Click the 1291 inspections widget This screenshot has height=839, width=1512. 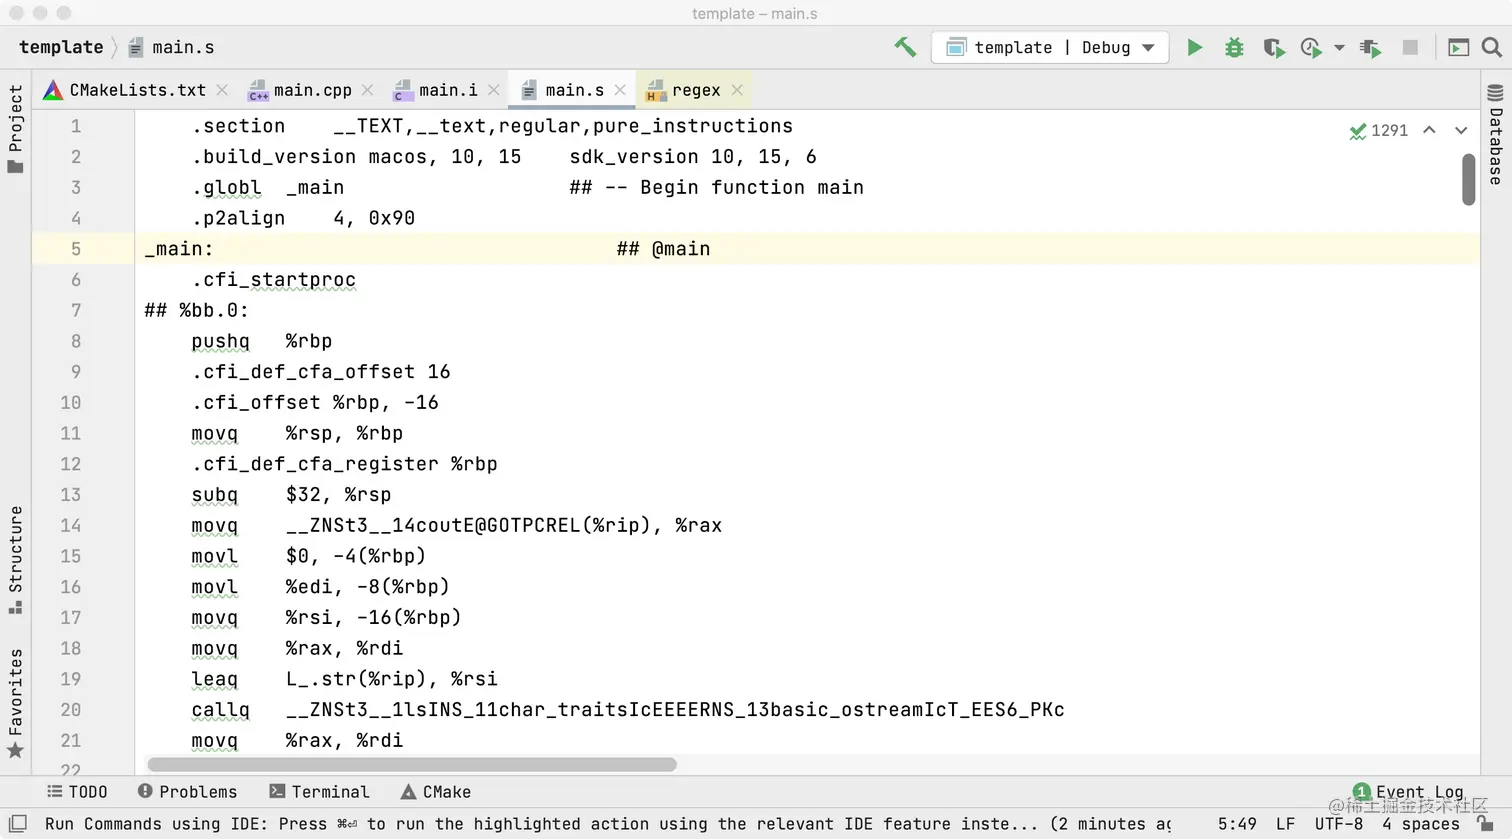(1378, 130)
